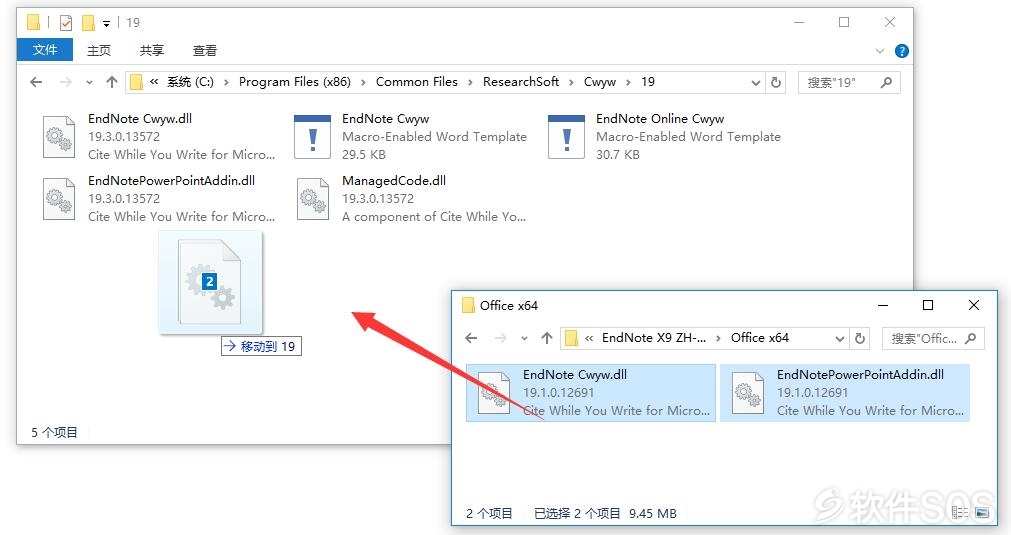1011x535 pixels.
Task: Click the search magnifier in window 19
Action: click(887, 82)
